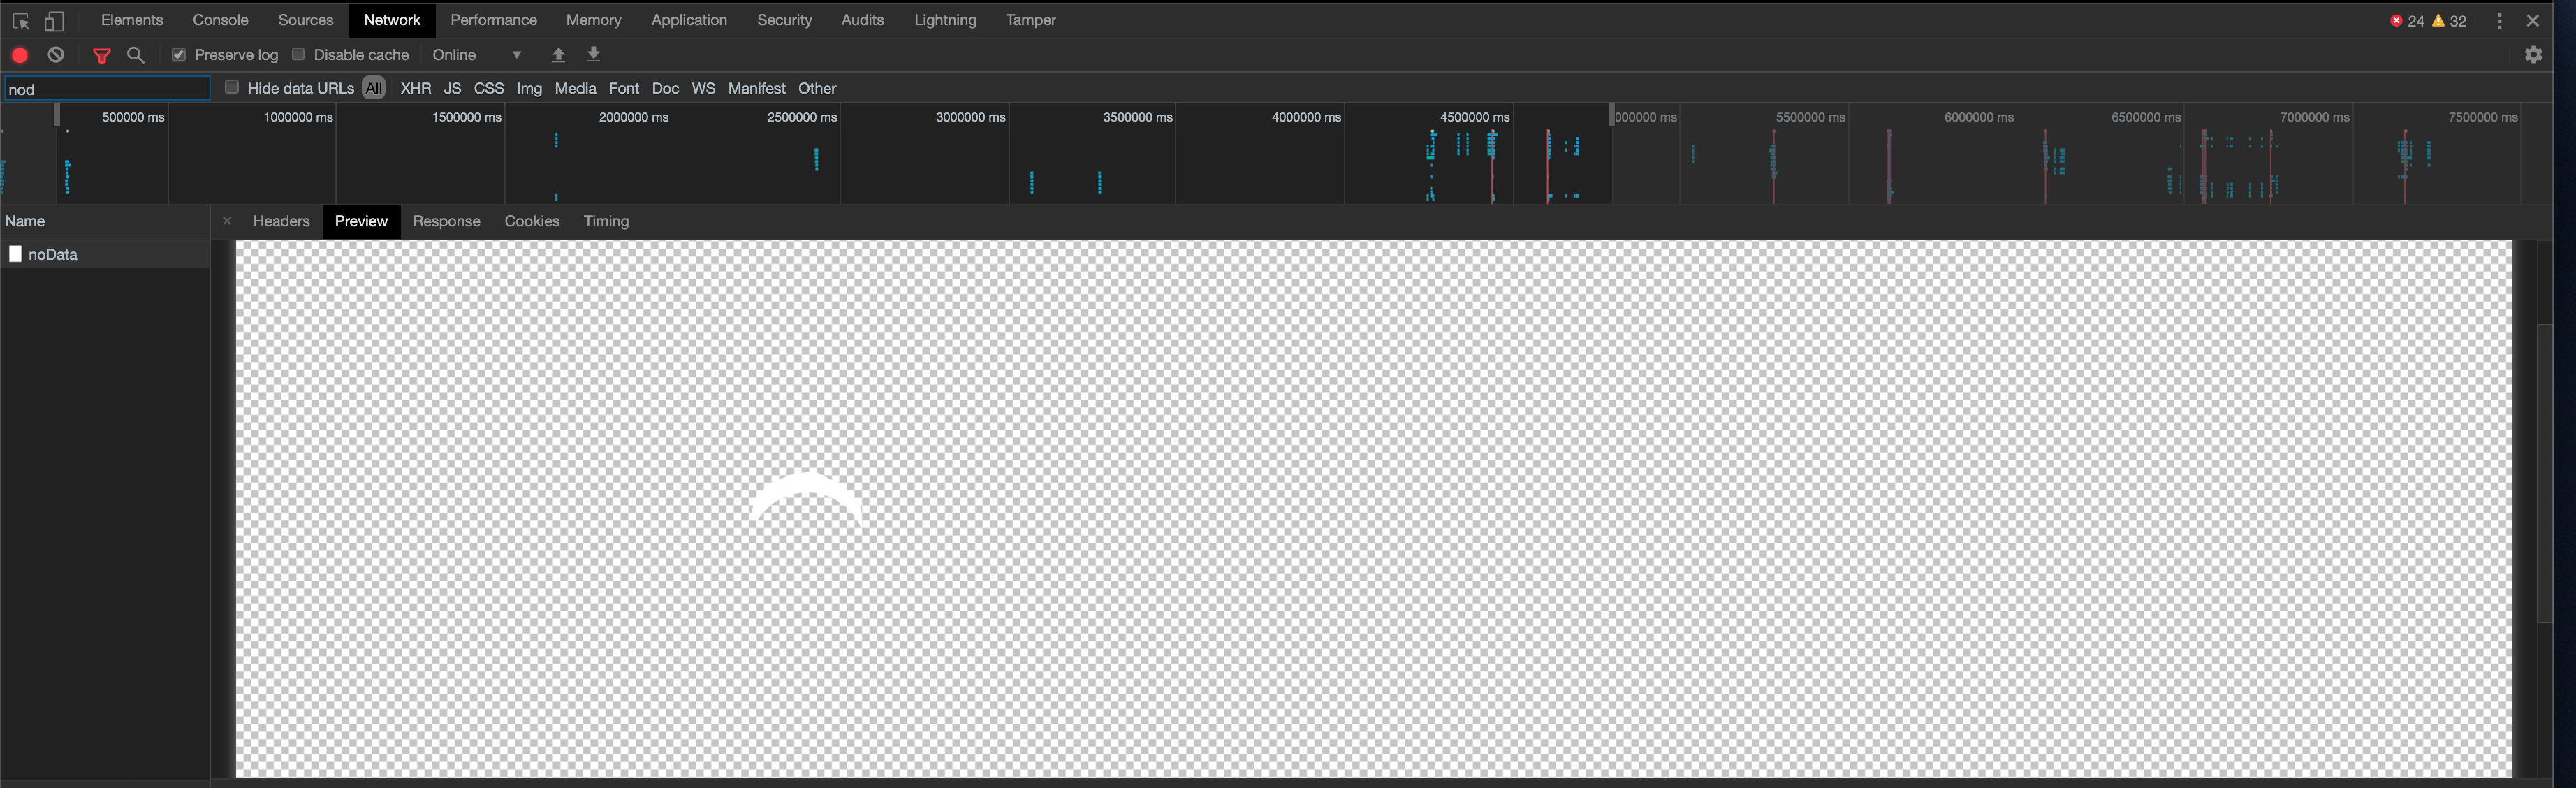Enable Hide data URLs filter
The image size is (2576, 788).
[x=230, y=87]
